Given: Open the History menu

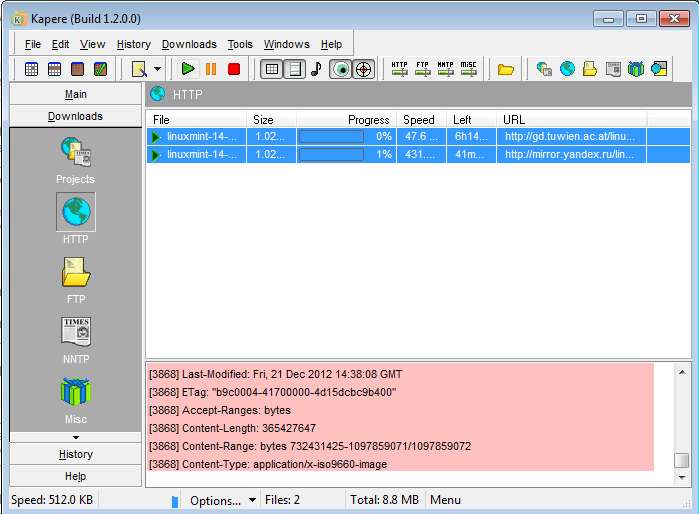Looking at the screenshot, I should pyautogui.click(x=134, y=44).
